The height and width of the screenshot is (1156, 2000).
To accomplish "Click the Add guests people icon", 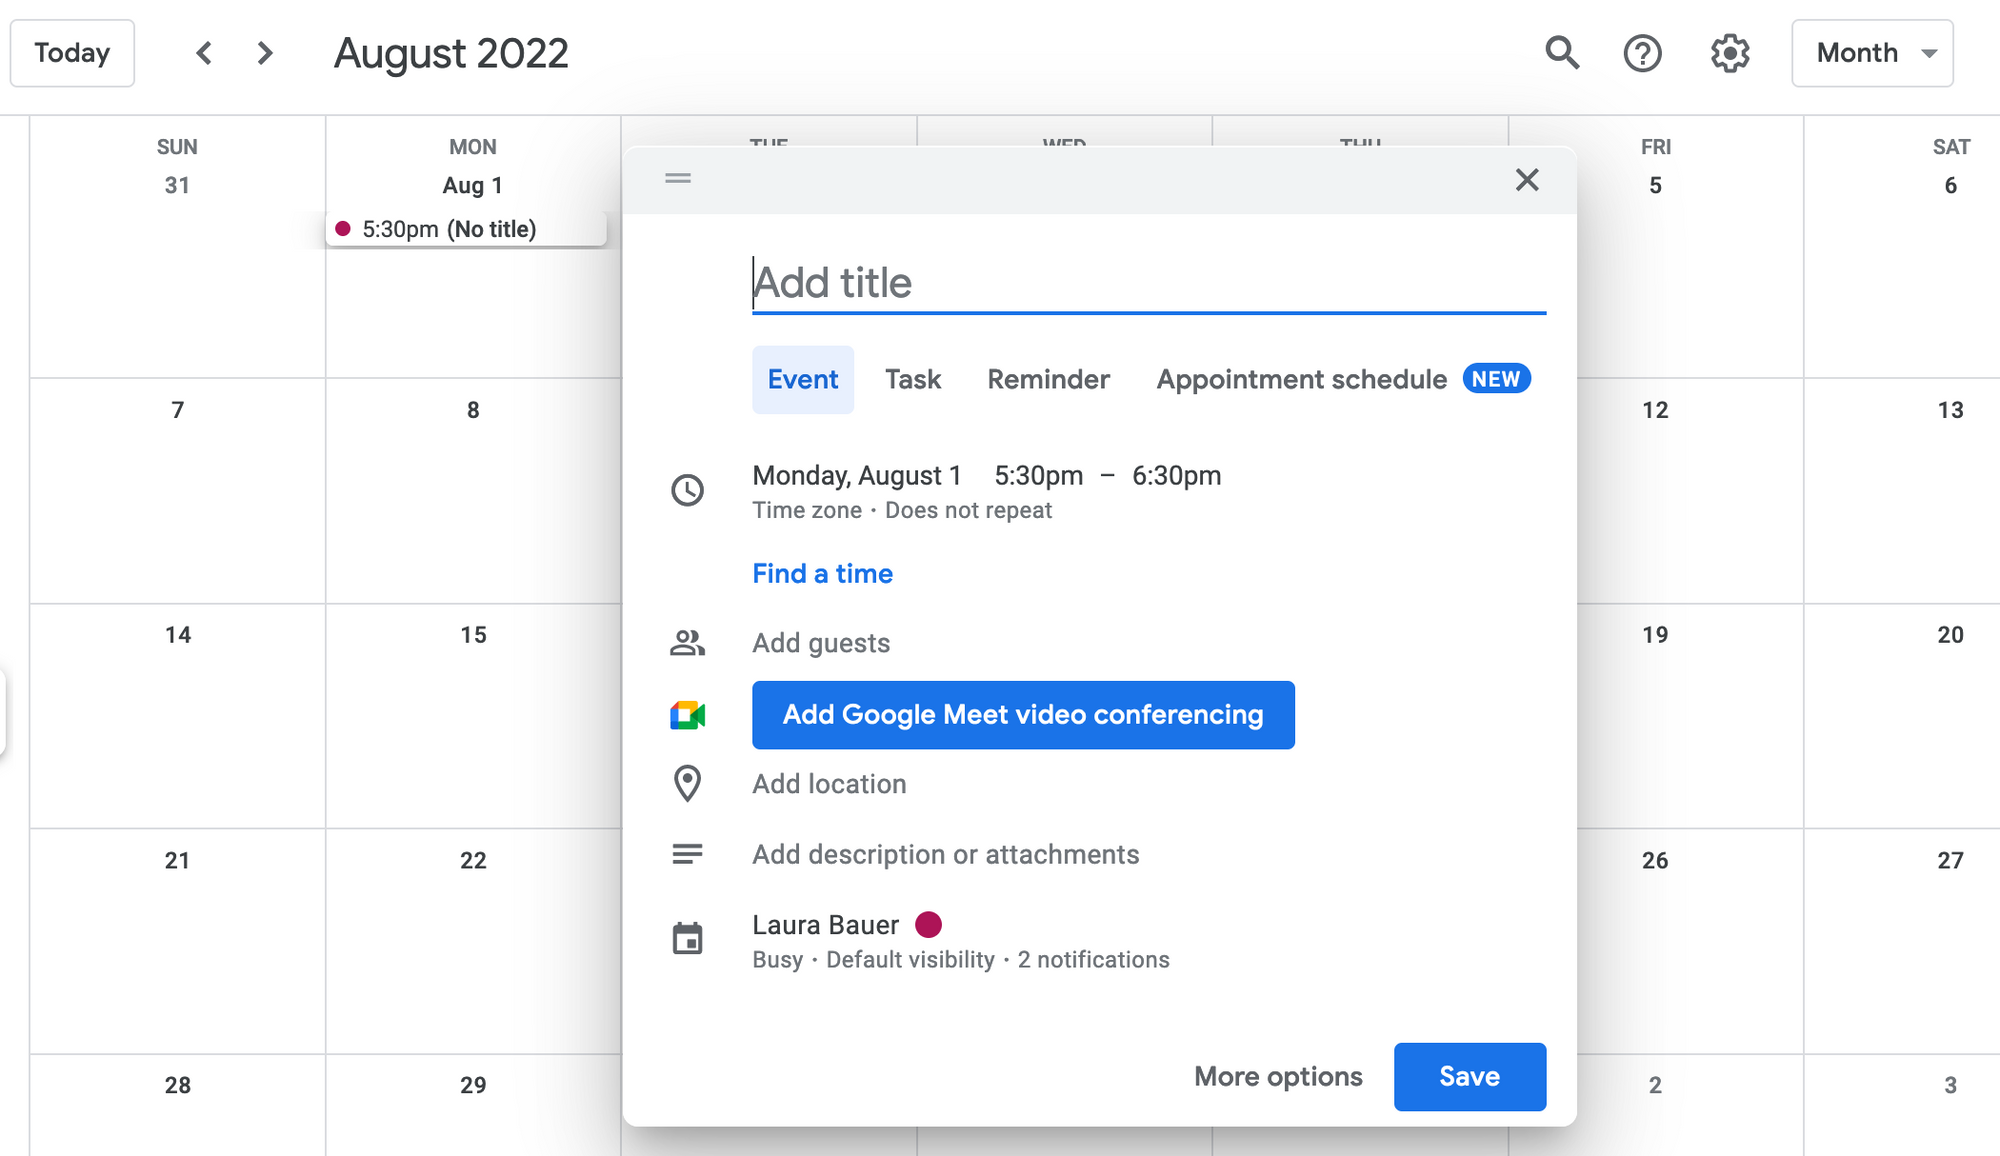I will click(686, 641).
